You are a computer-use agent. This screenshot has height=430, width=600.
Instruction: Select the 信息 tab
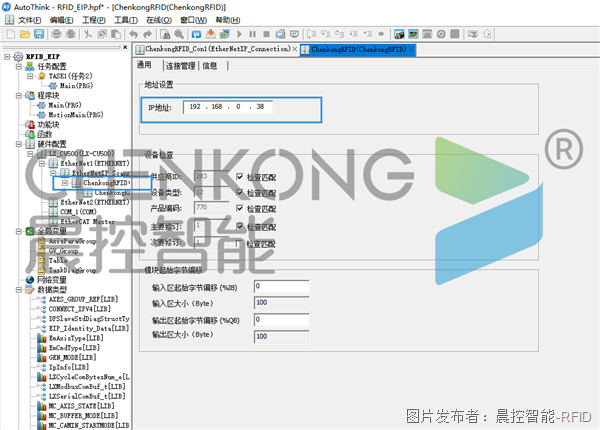pyautogui.click(x=210, y=66)
